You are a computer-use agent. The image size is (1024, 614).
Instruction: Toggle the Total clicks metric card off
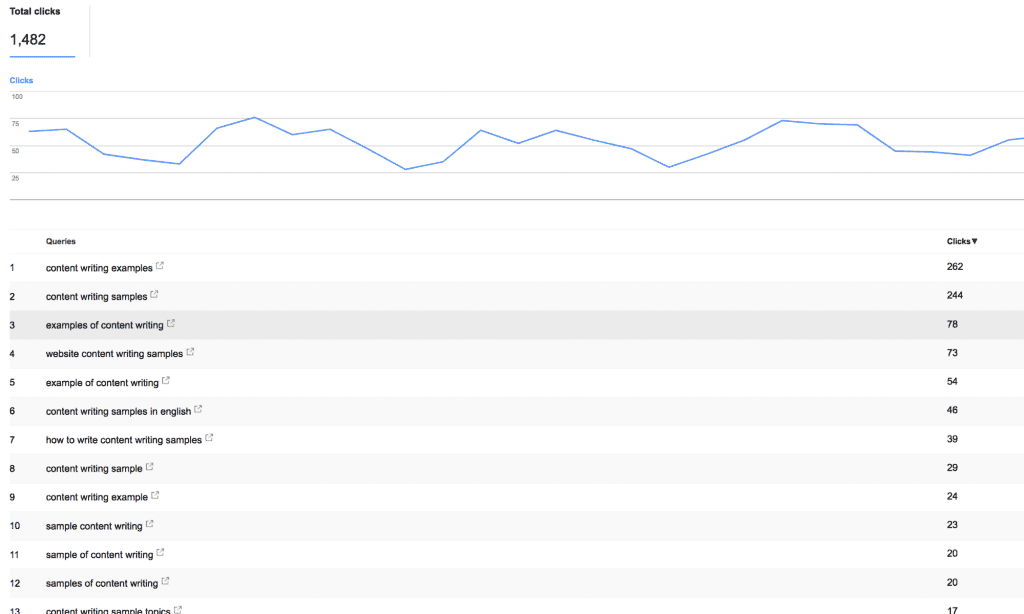coord(42,30)
